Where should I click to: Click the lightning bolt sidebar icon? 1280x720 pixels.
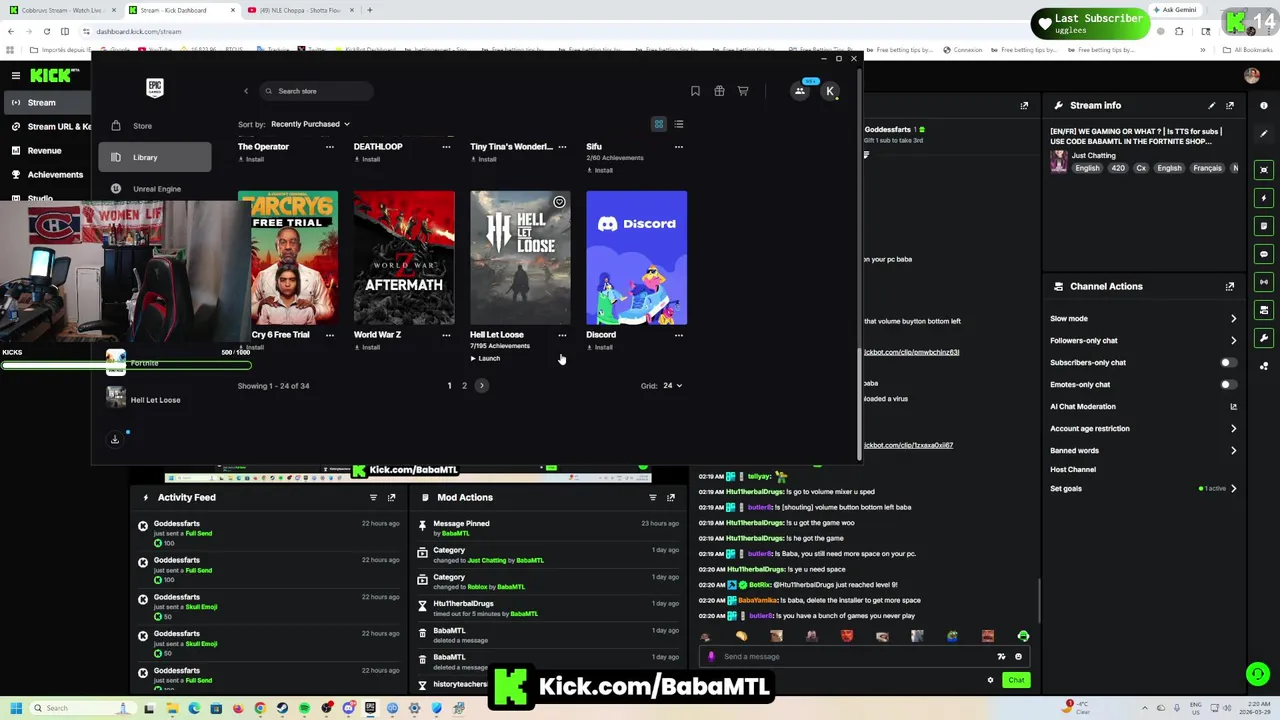1264,198
